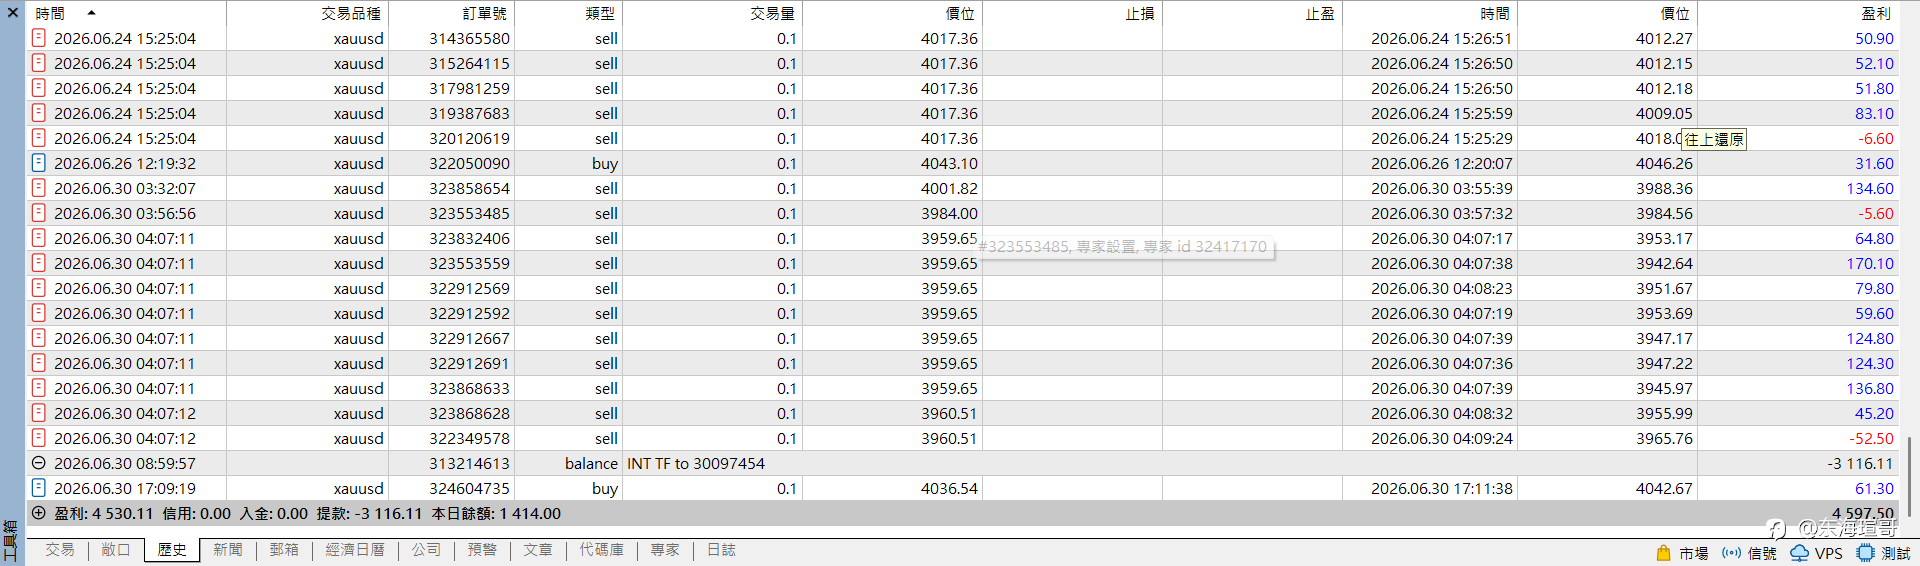Screen dimensions: 1920x566
Task: Select the INT TF to 30097454 comment
Action: coord(696,463)
